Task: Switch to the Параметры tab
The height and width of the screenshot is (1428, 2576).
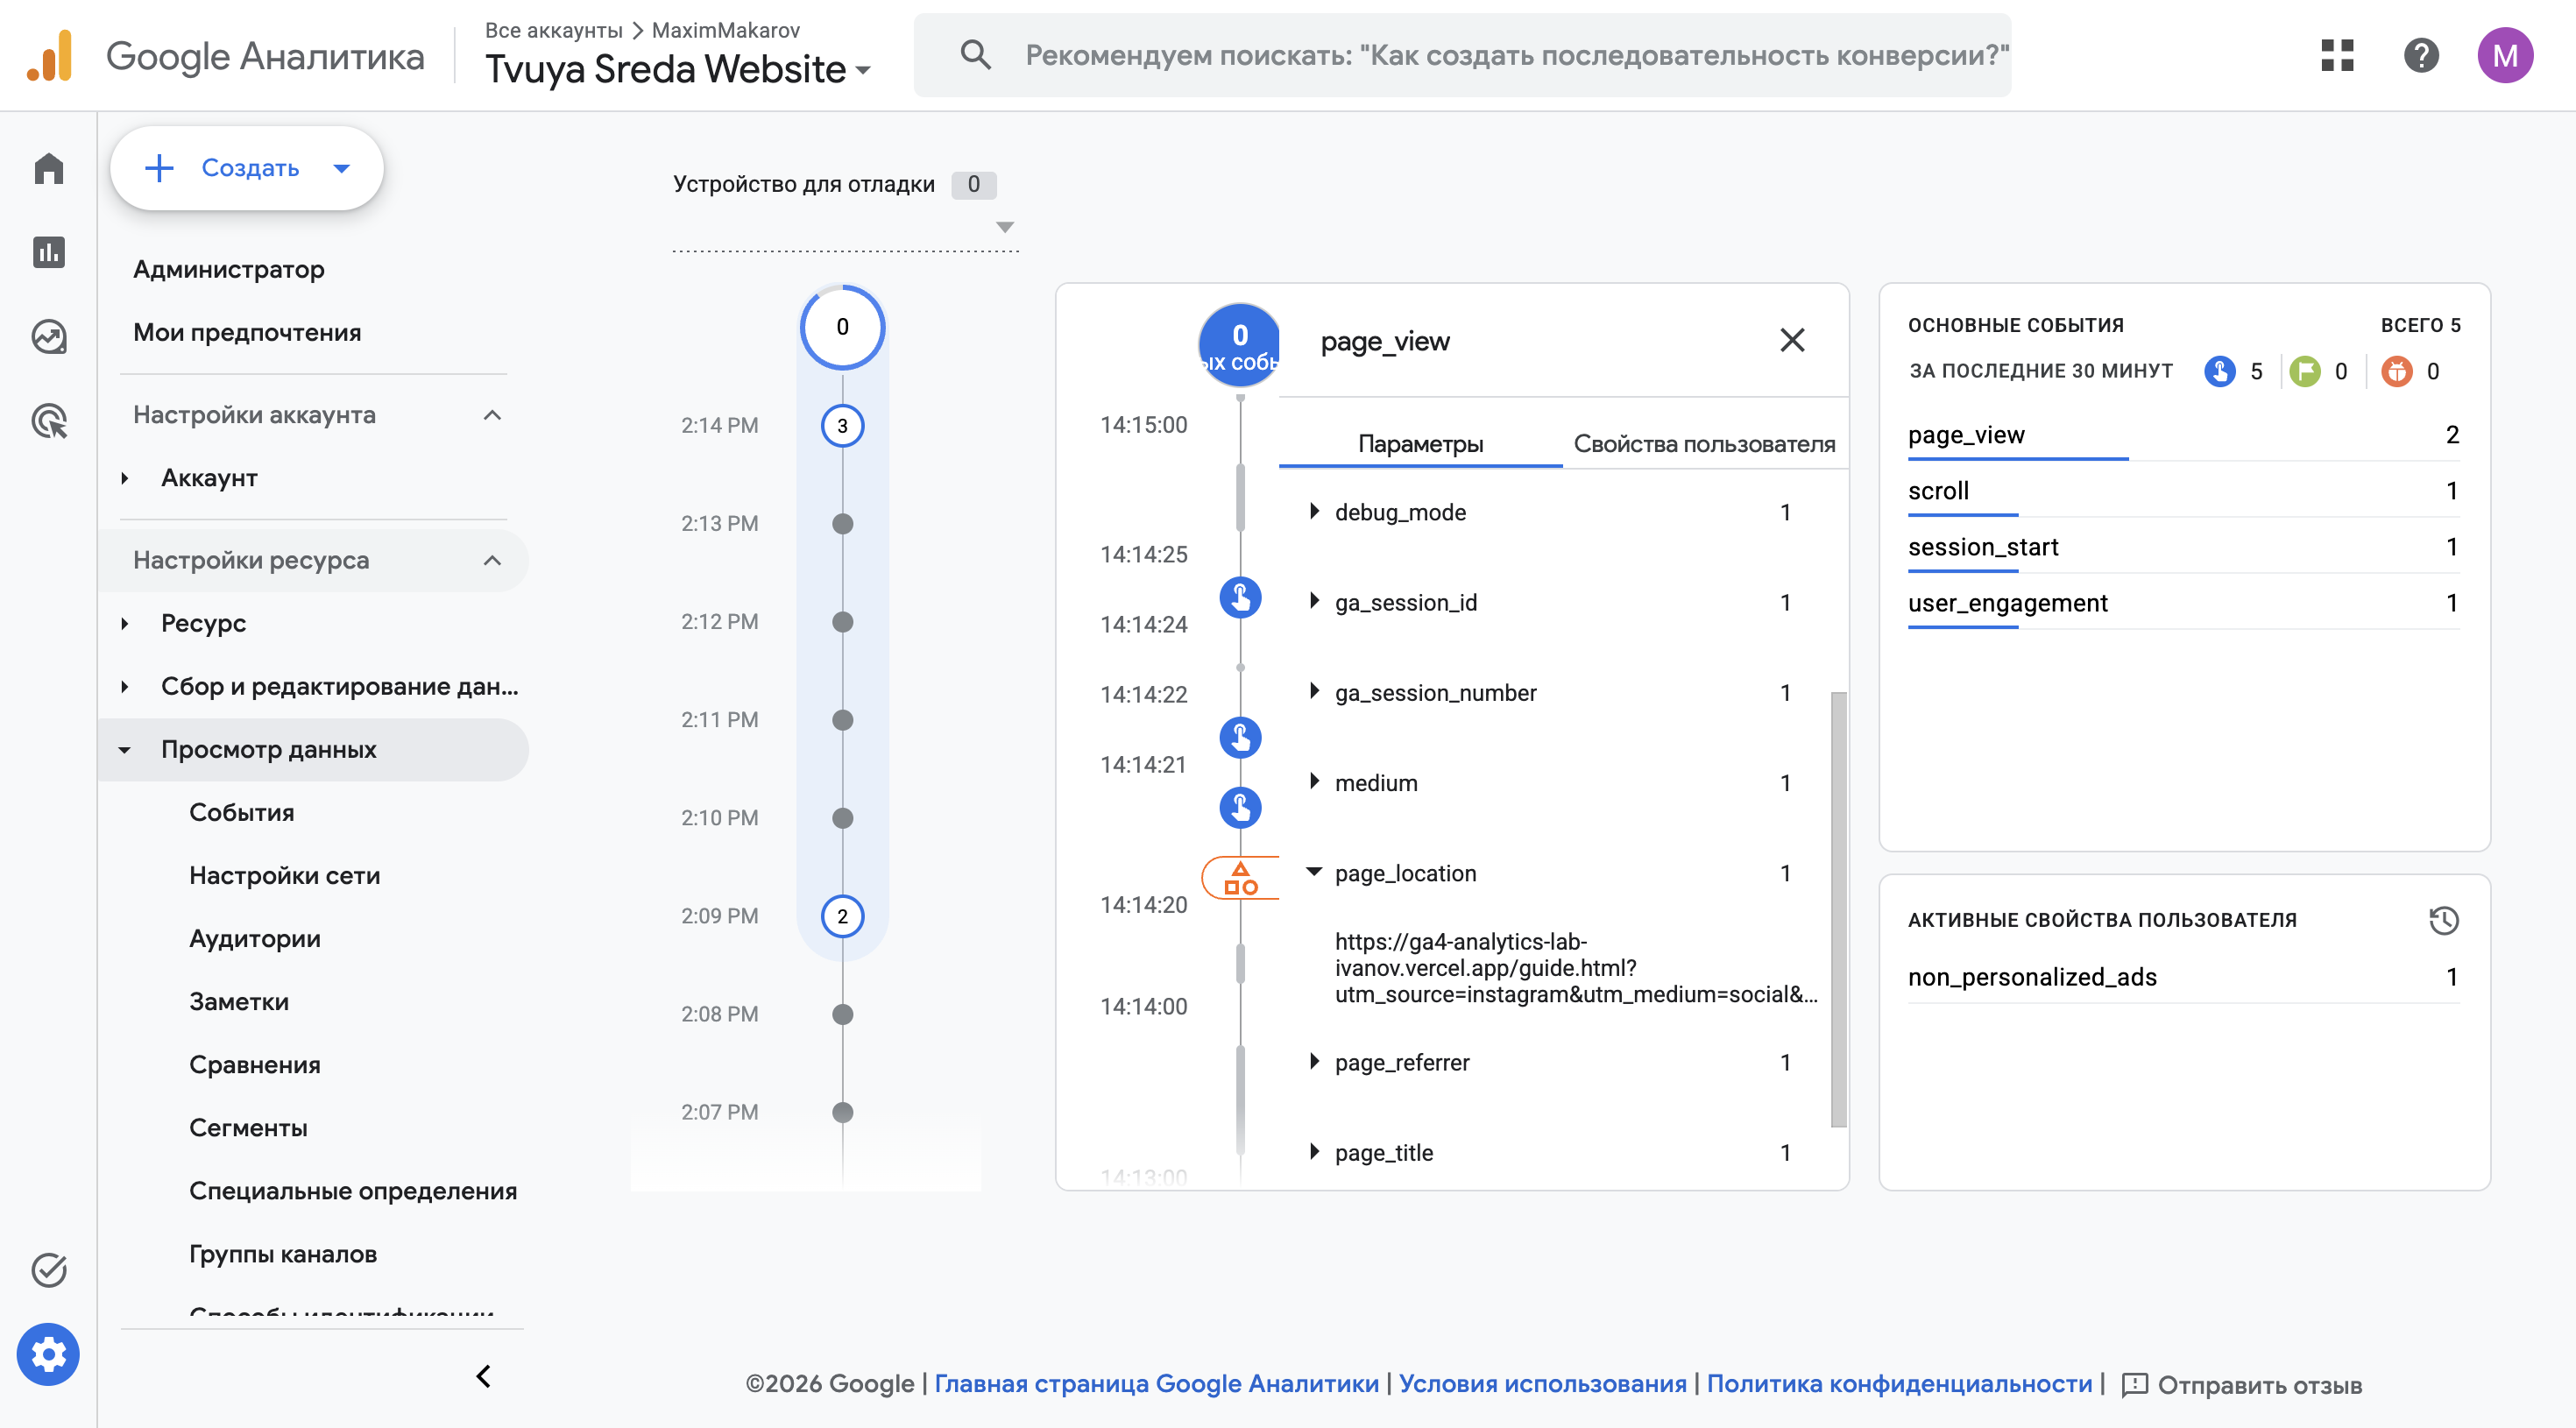Action: click(x=1420, y=443)
